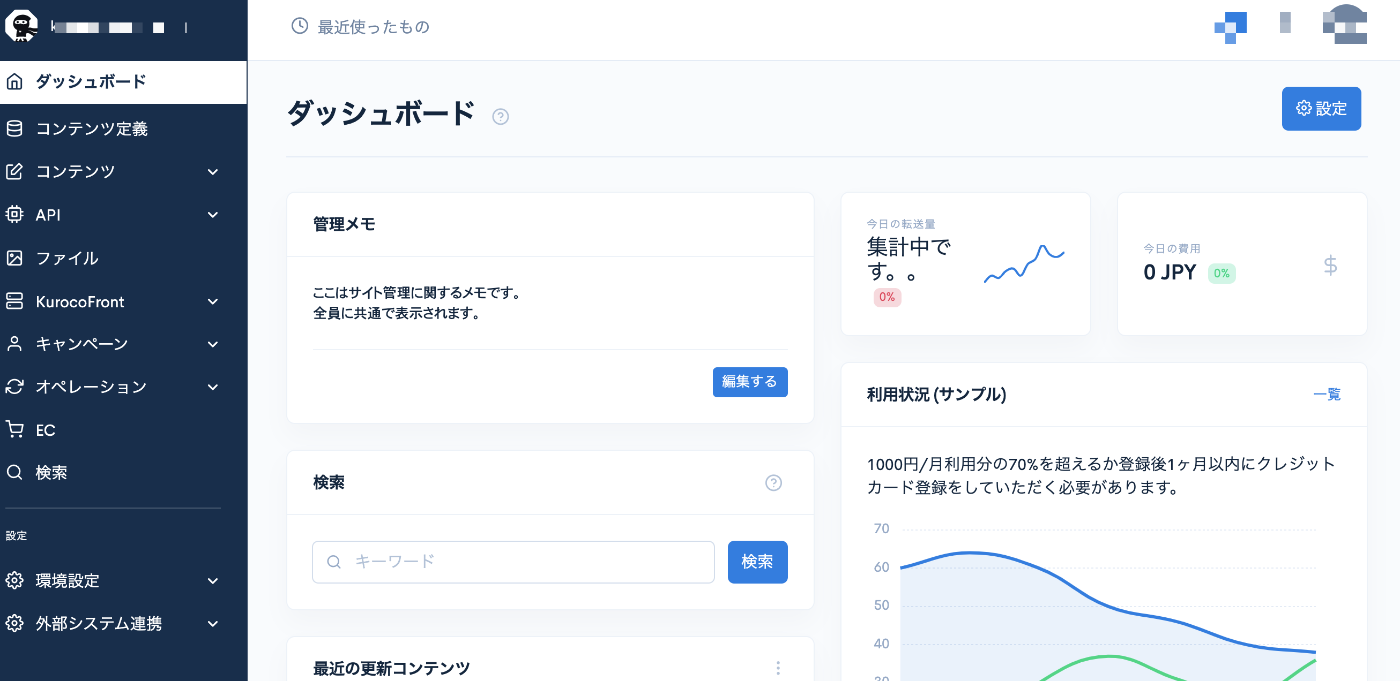Open the user avatar in top right

(x=1344, y=25)
